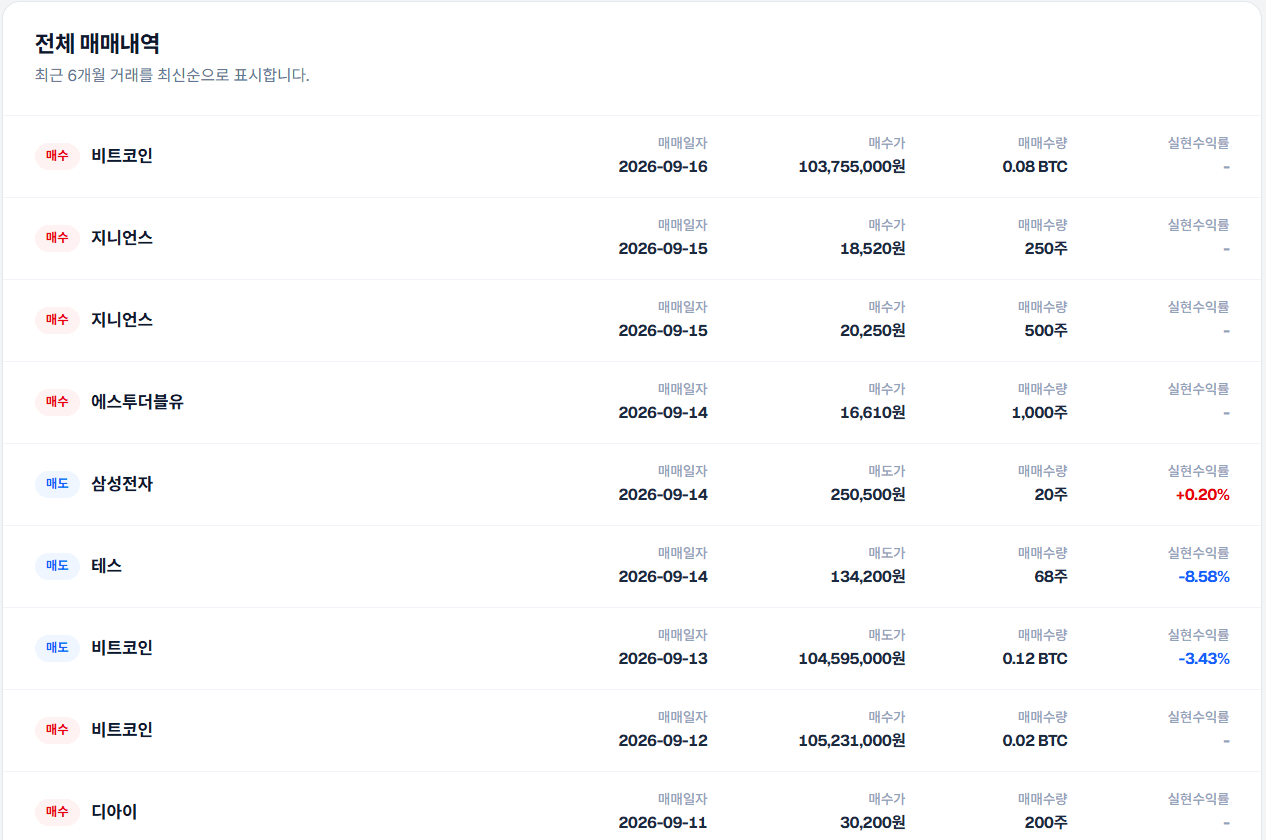The image size is (1266, 840).
Task: Click the "최근 6개월 거래를 최신순으로 표시합니다." subtitle
Action: [x=172, y=75]
